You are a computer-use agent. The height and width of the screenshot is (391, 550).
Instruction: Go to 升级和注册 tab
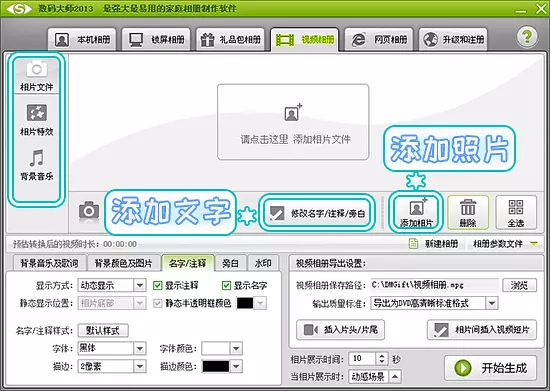(453, 40)
